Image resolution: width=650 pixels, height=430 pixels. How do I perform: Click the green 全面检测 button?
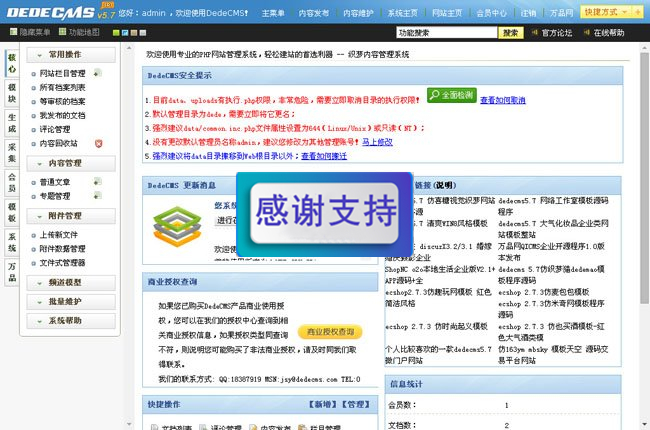coord(451,95)
